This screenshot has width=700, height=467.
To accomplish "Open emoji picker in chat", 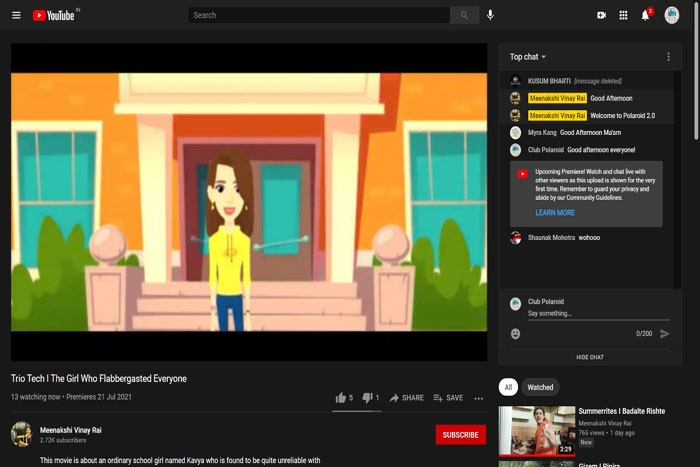I will [515, 334].
